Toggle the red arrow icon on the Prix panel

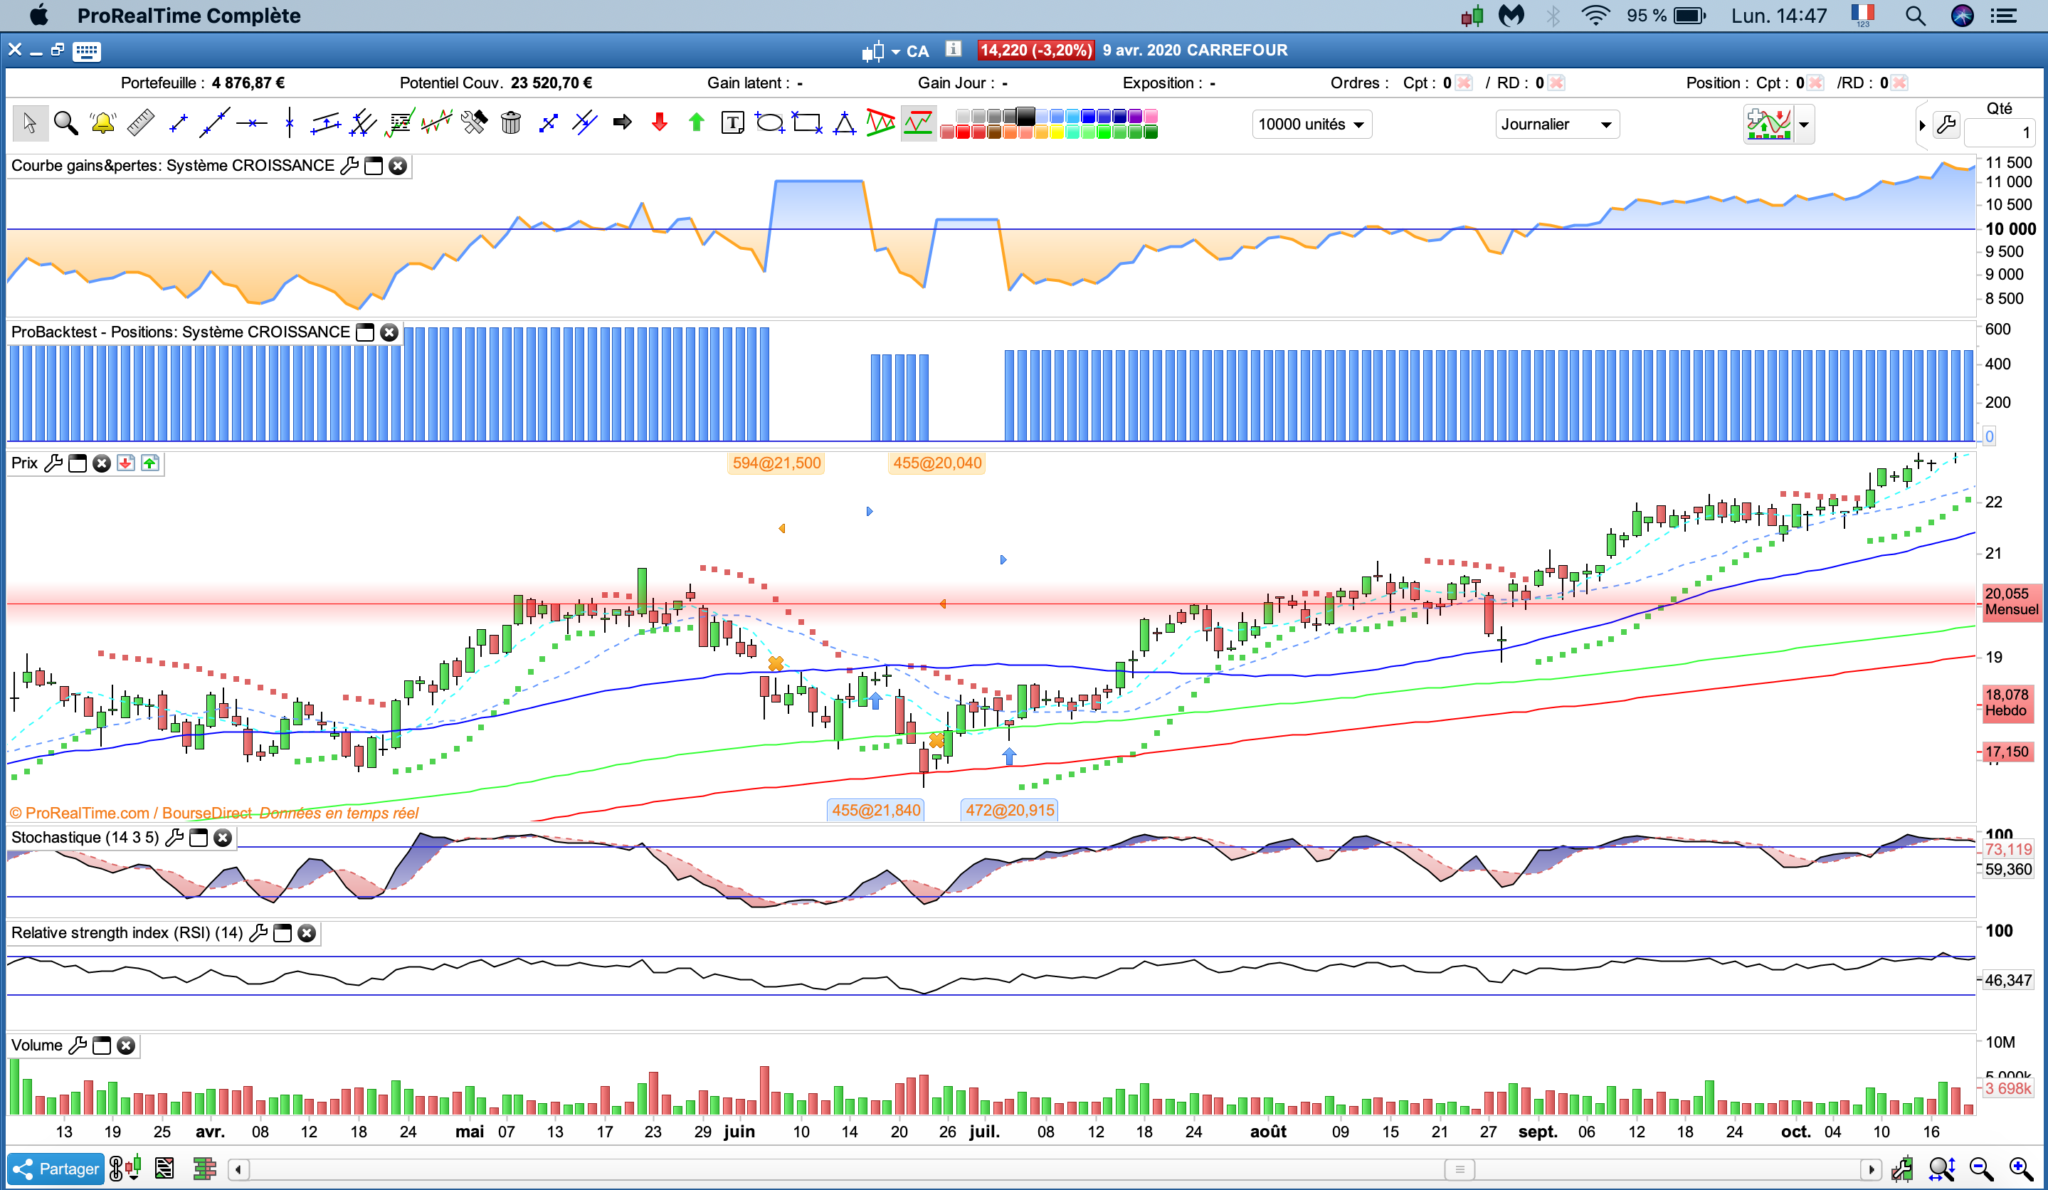(126, 463)
